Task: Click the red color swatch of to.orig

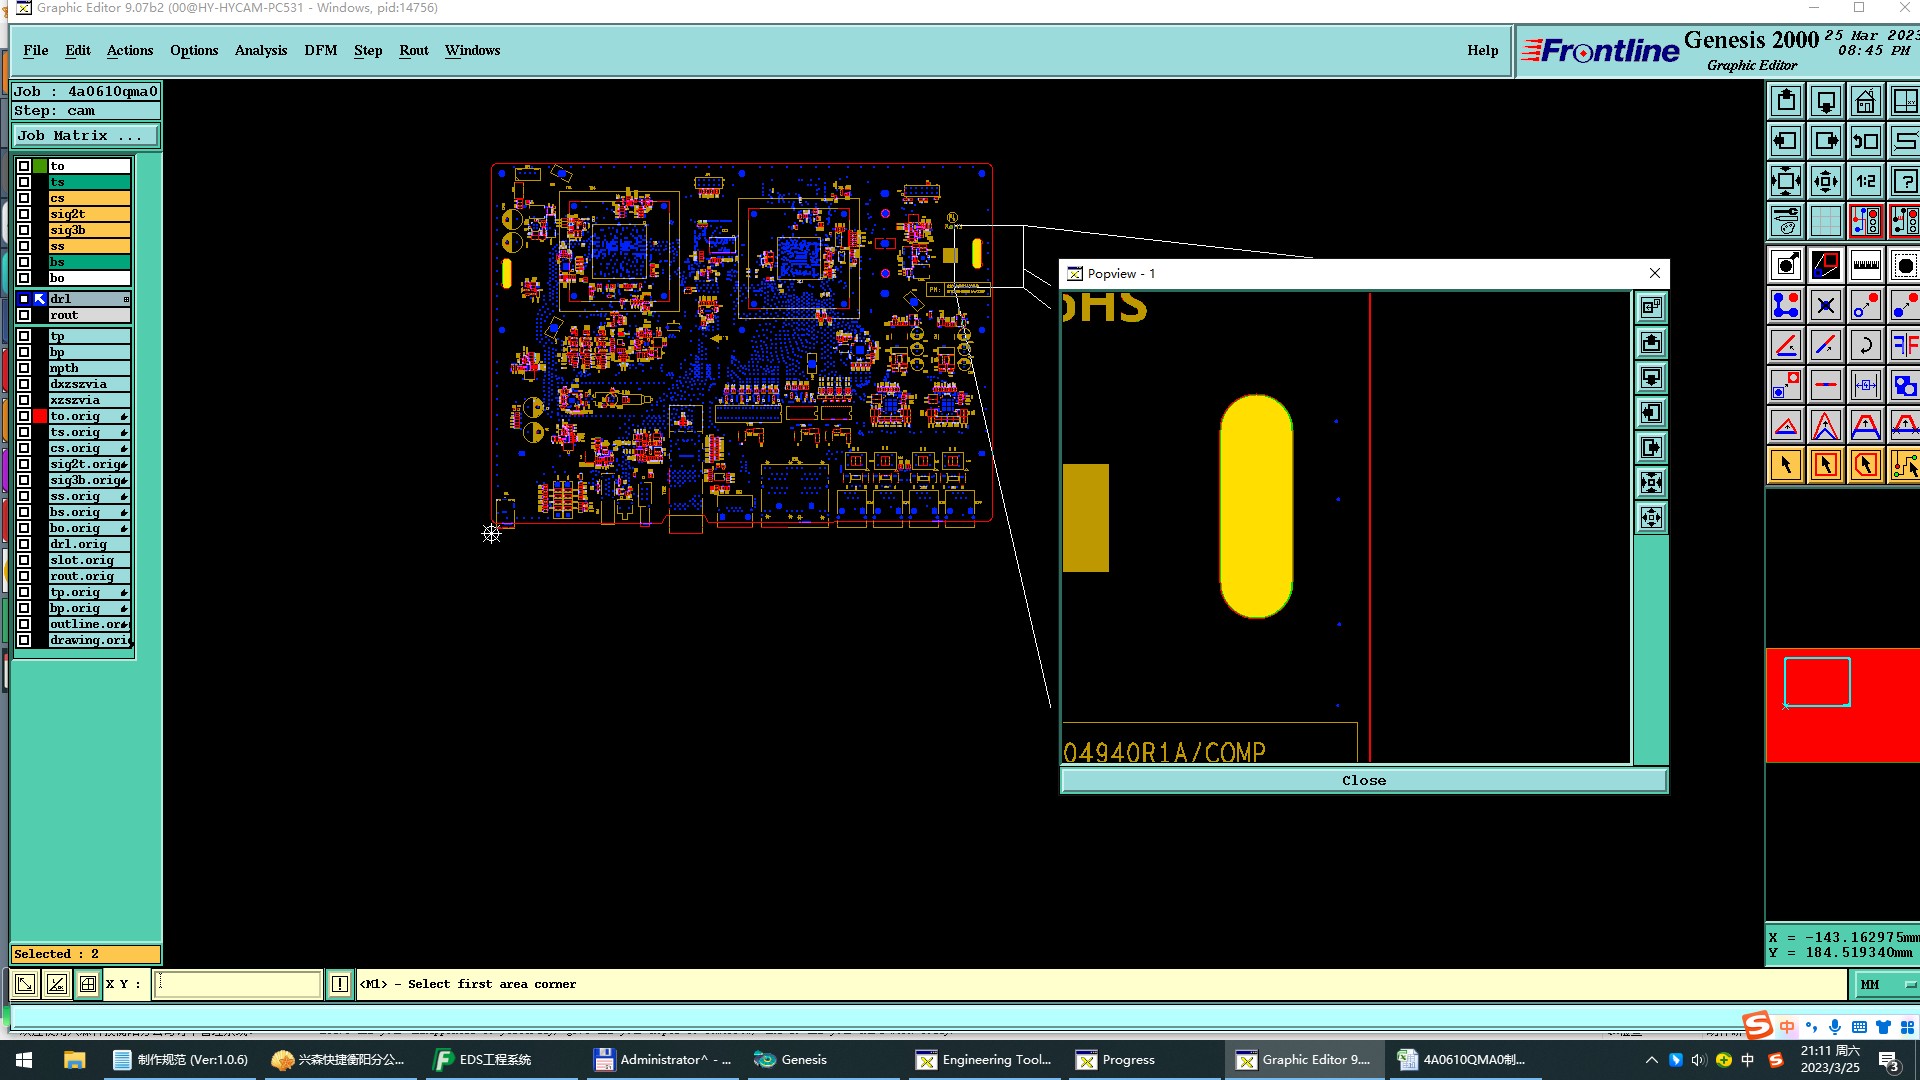Action: click(40, 416)
